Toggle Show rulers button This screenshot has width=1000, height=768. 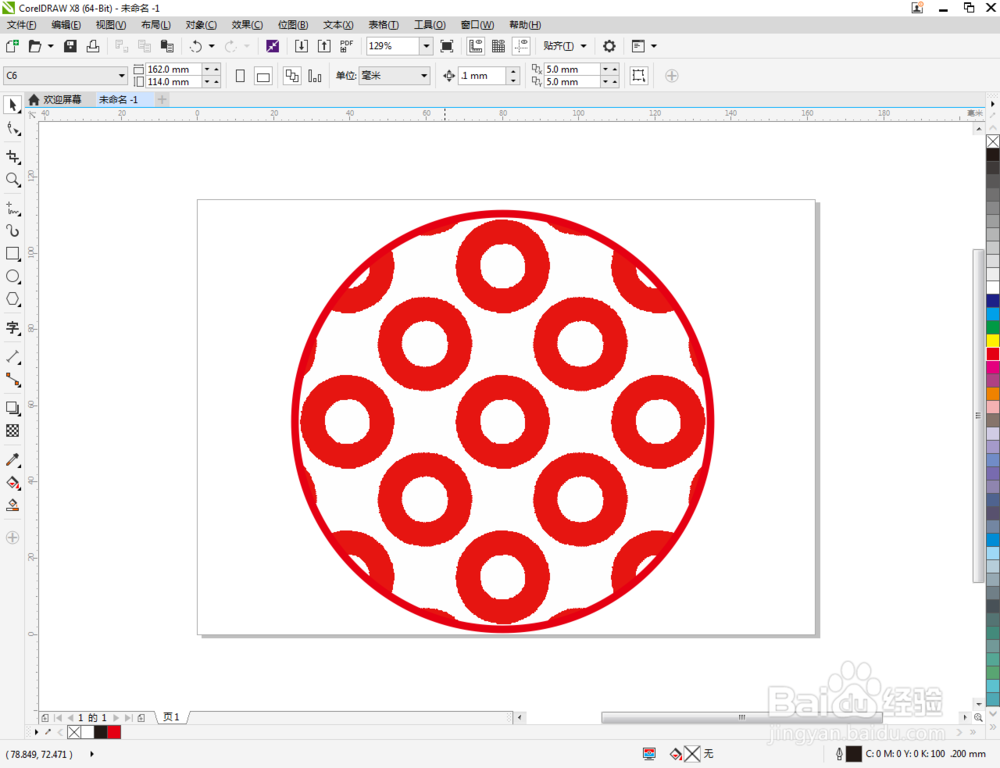tap(476, 46)
